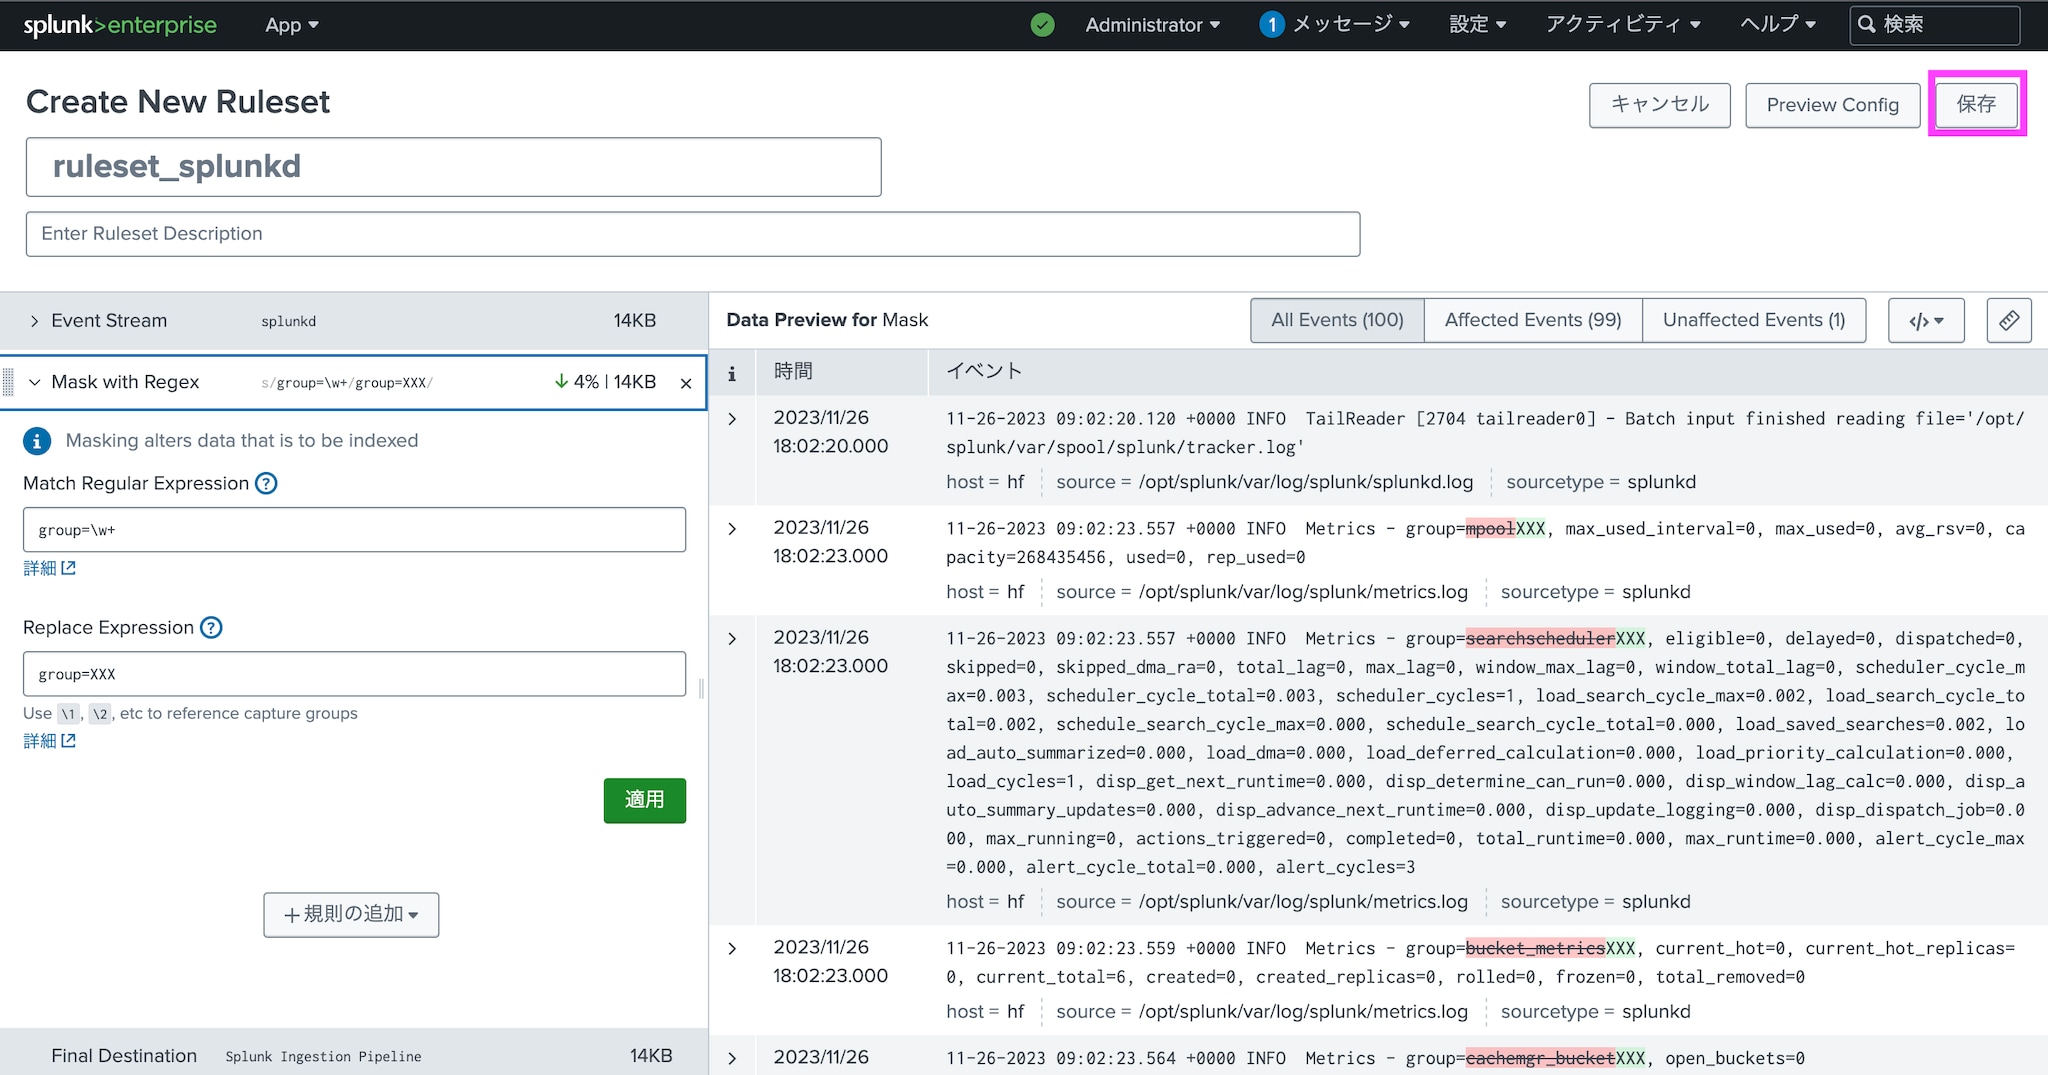This screenshot has height=1075, width=2048.
Task: Collapse the Mask with Regex section
Action: [34, 382]
